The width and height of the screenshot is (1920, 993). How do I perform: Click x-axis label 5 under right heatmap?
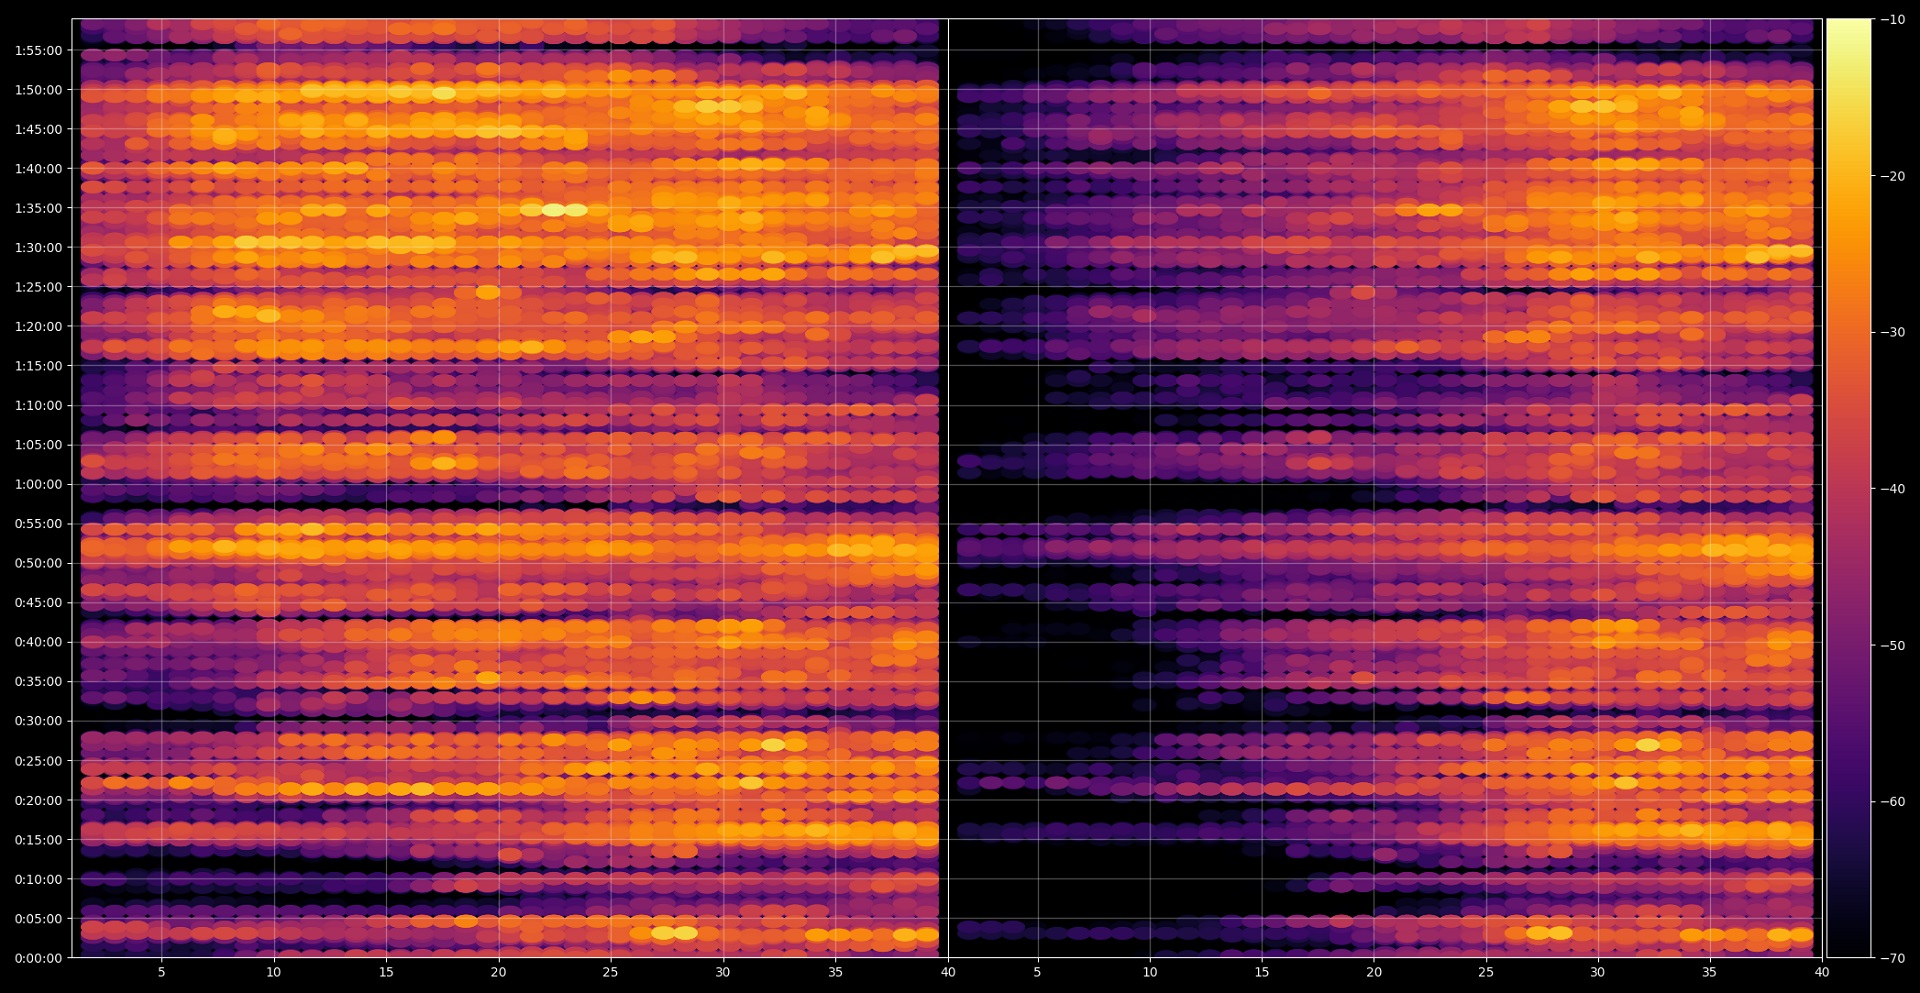pos(1037,972)
